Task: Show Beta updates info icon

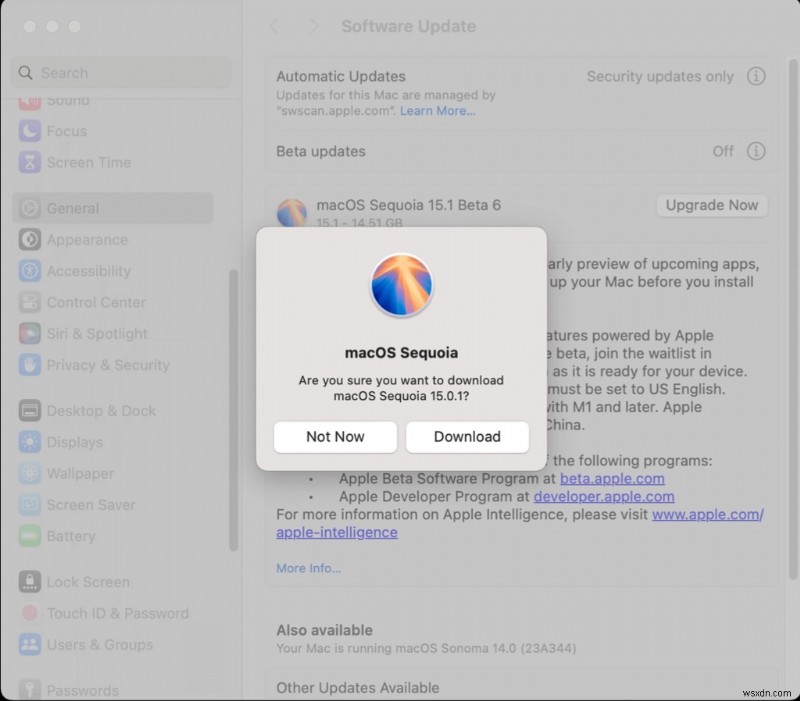Action: (756, 151)
